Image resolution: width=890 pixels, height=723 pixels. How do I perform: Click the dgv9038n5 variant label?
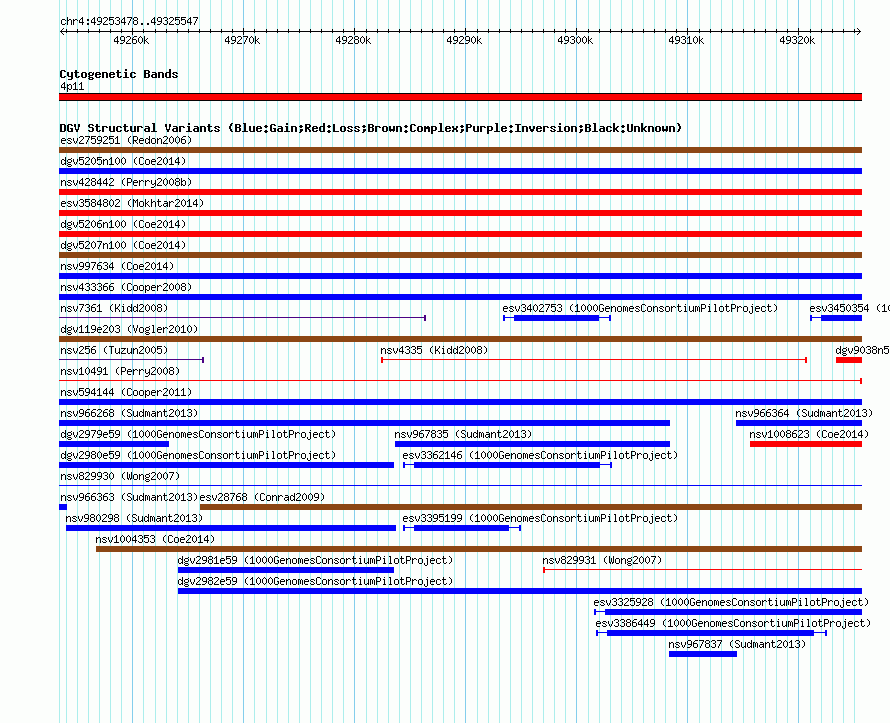[x=862, y=350]
